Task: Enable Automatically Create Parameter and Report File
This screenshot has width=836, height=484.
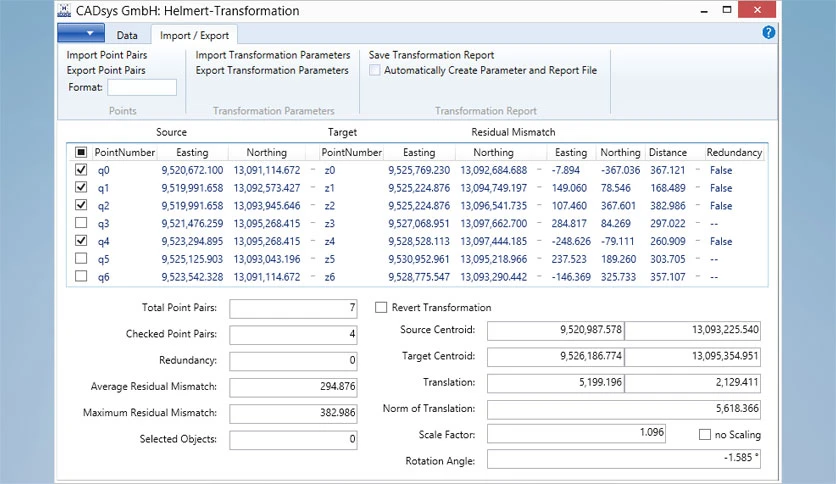Action: pyautogui.click(x=375, y=70)
